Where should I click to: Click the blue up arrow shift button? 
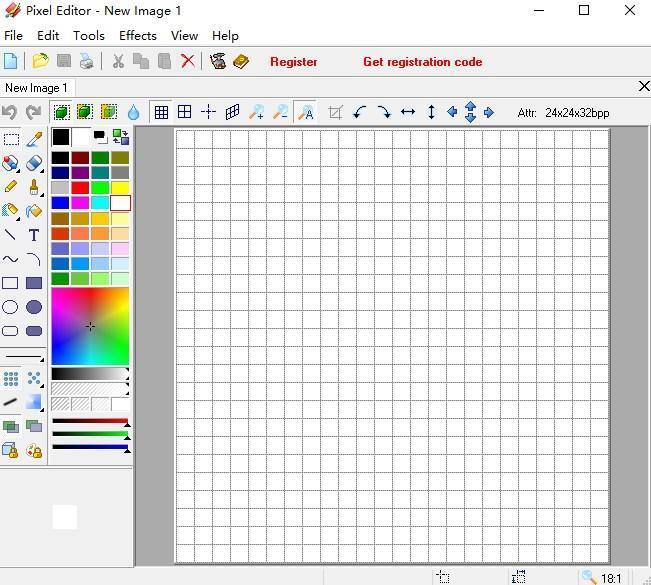470,106
